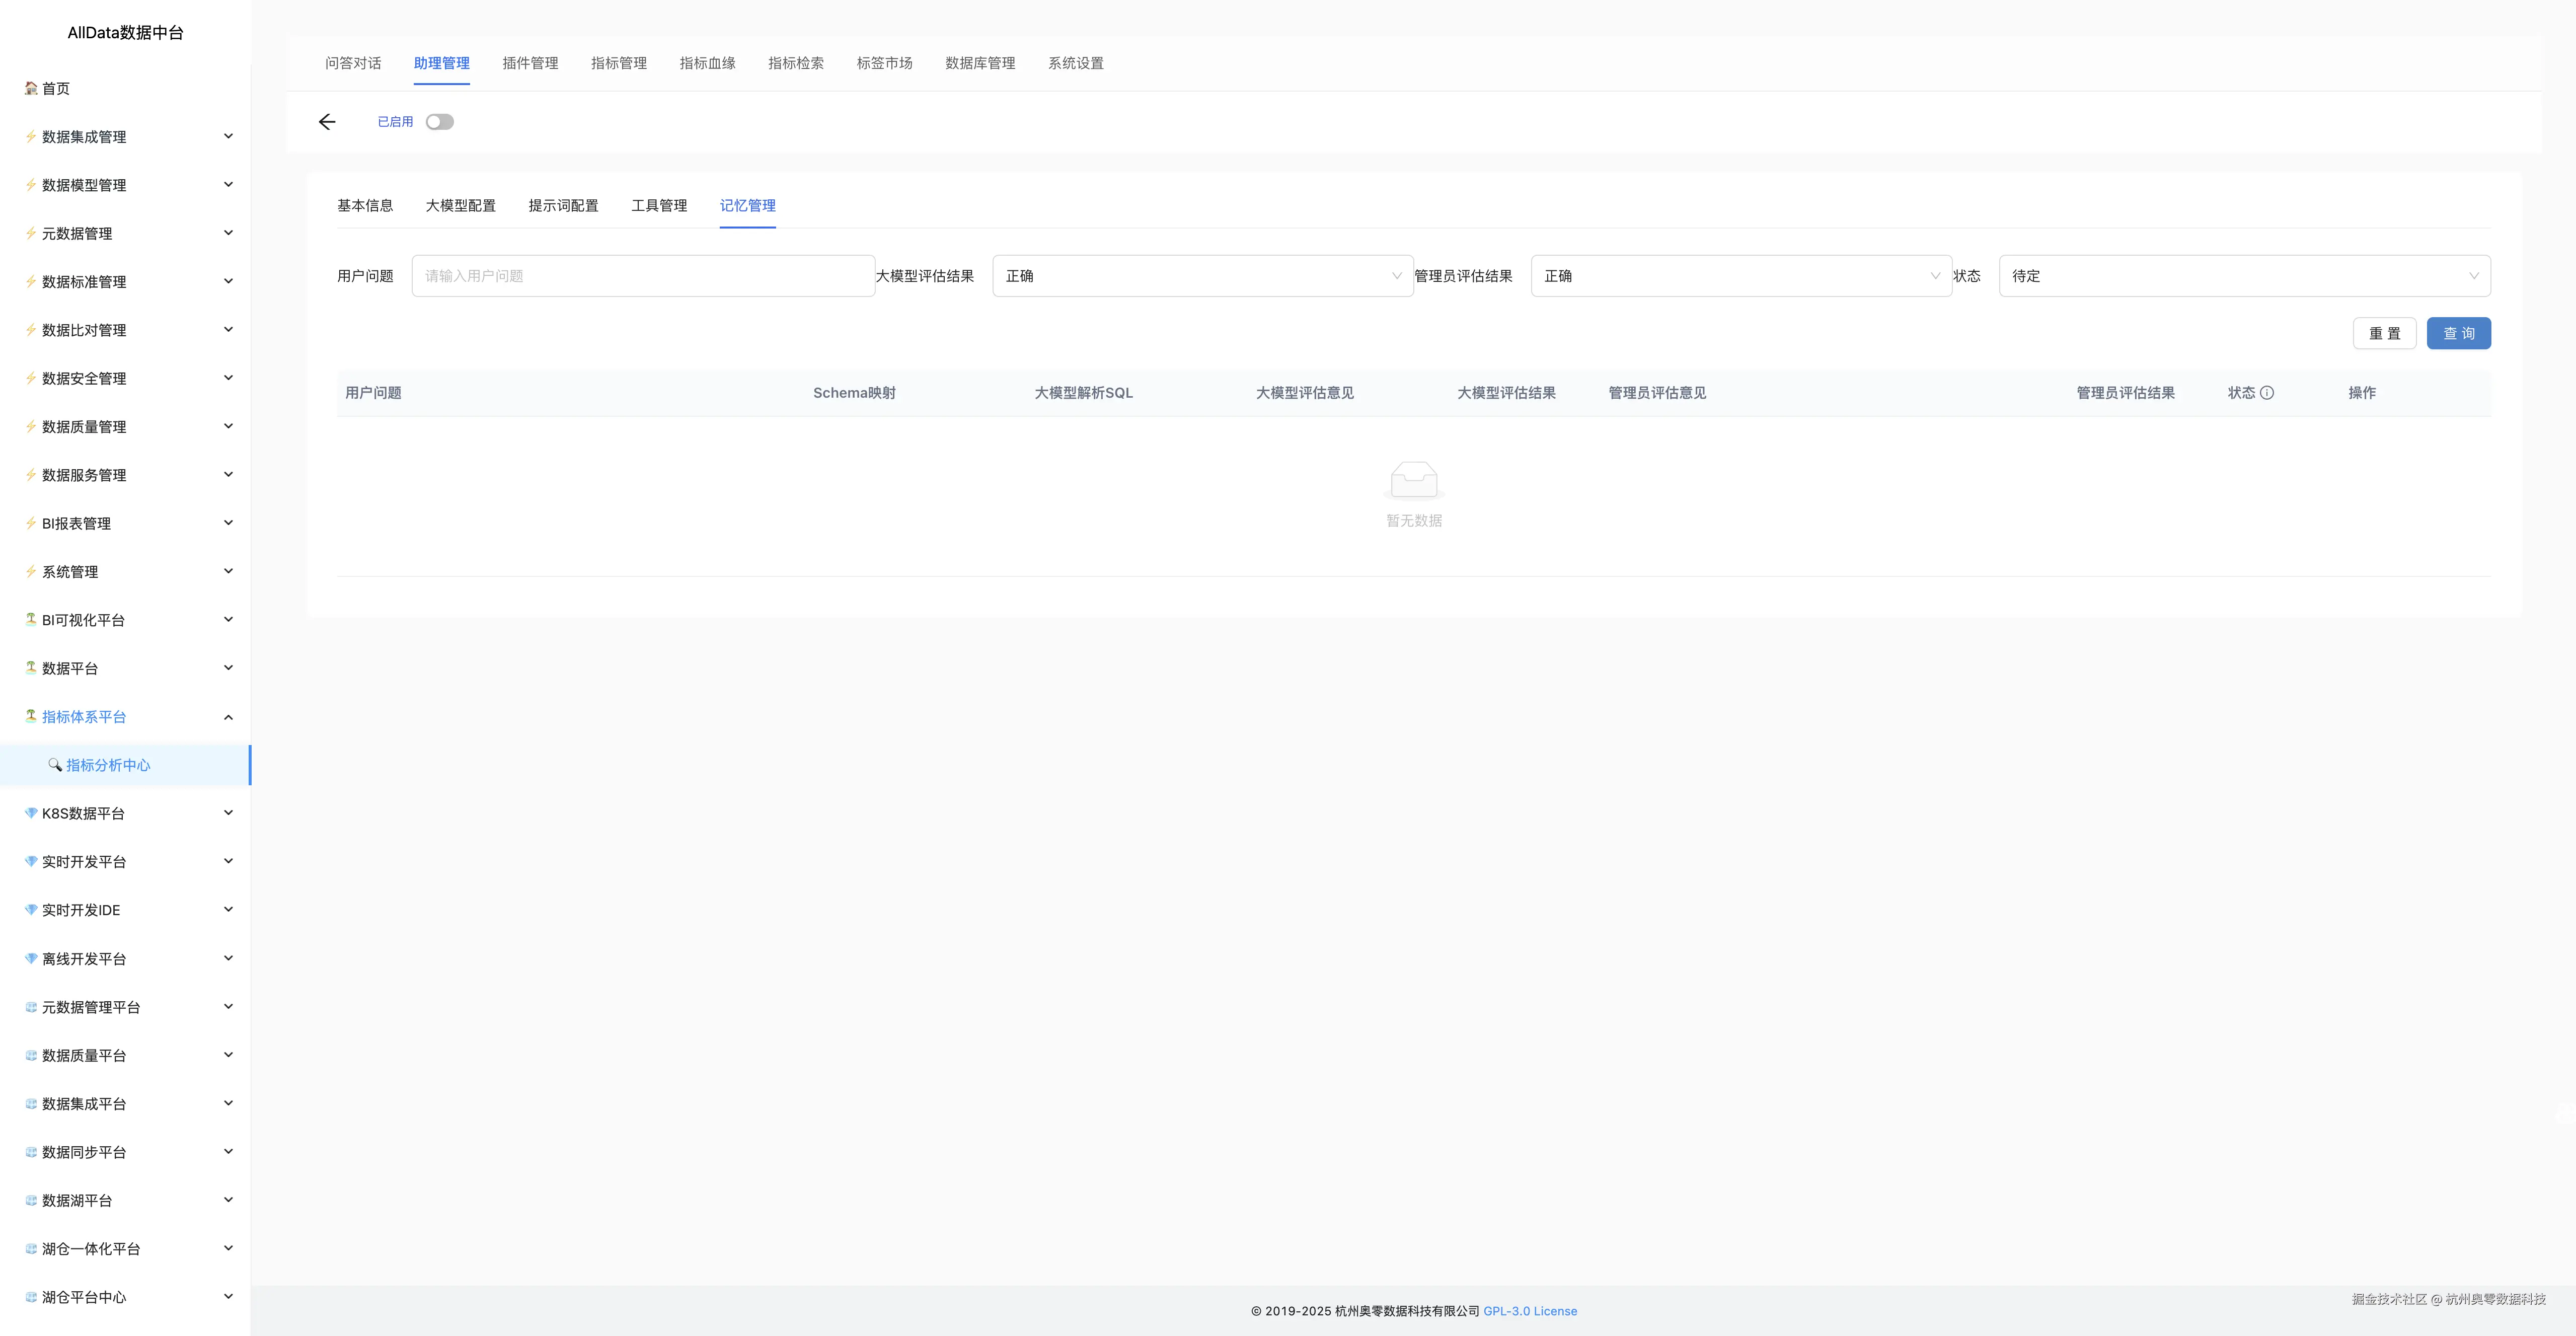Viewport: 2576px width, 1336px height.
Task: Click the diamond icon beside K8S数据平台
Action: pos(31,813)
